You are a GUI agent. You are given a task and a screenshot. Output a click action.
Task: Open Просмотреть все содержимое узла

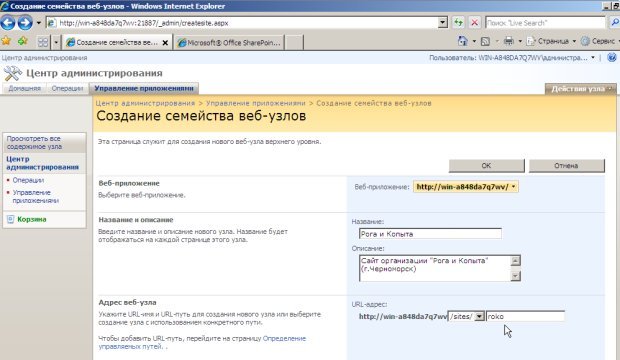tap(34, 142)
